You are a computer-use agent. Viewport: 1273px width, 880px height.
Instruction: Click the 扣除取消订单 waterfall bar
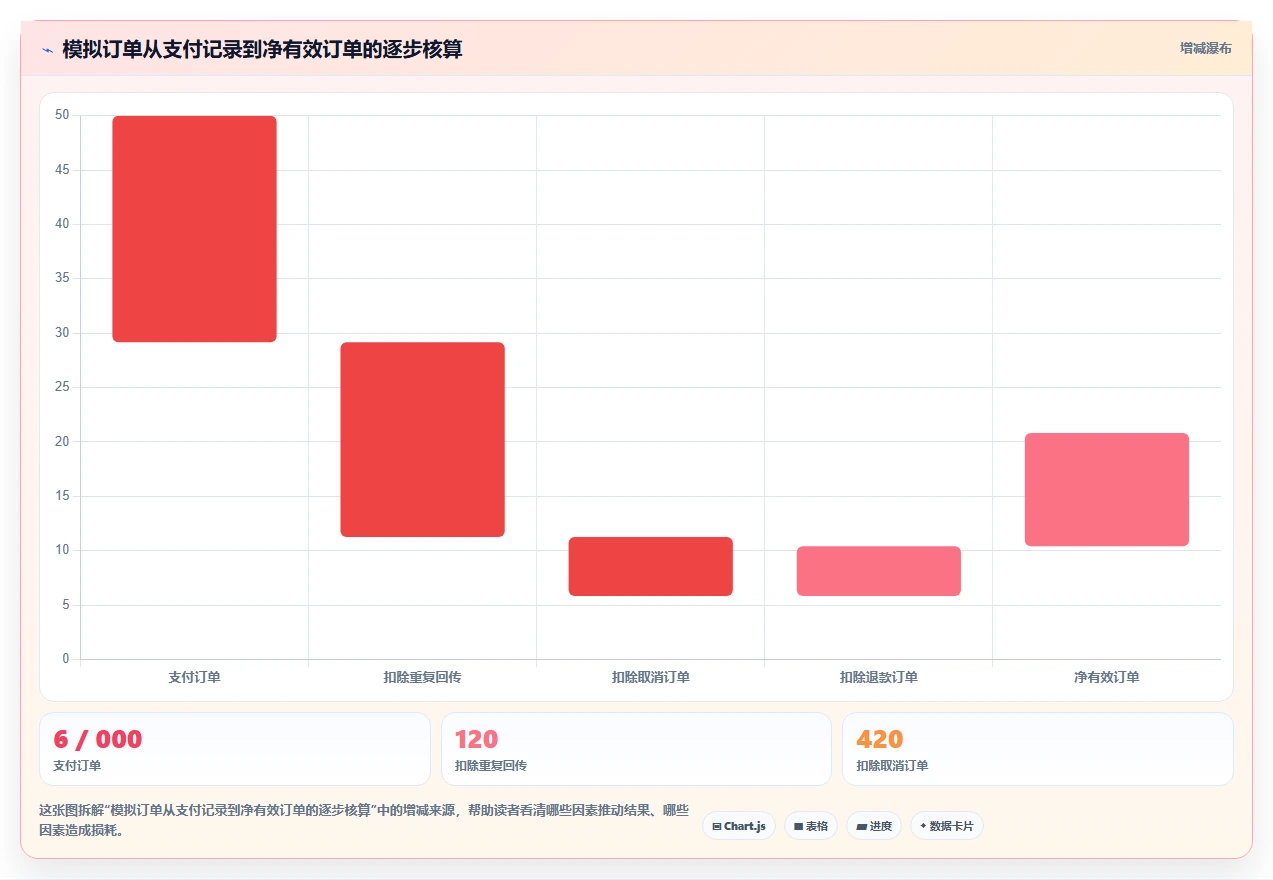[651, 567]
